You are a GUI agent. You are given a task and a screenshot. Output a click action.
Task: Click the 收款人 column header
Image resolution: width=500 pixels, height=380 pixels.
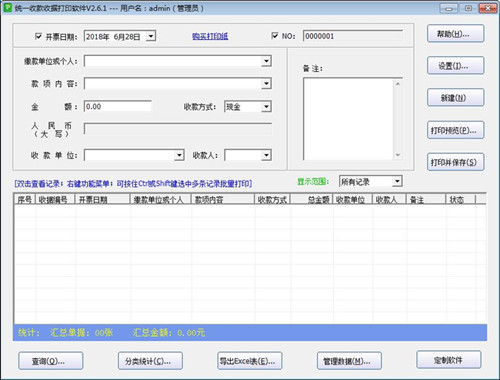[389, 200]
